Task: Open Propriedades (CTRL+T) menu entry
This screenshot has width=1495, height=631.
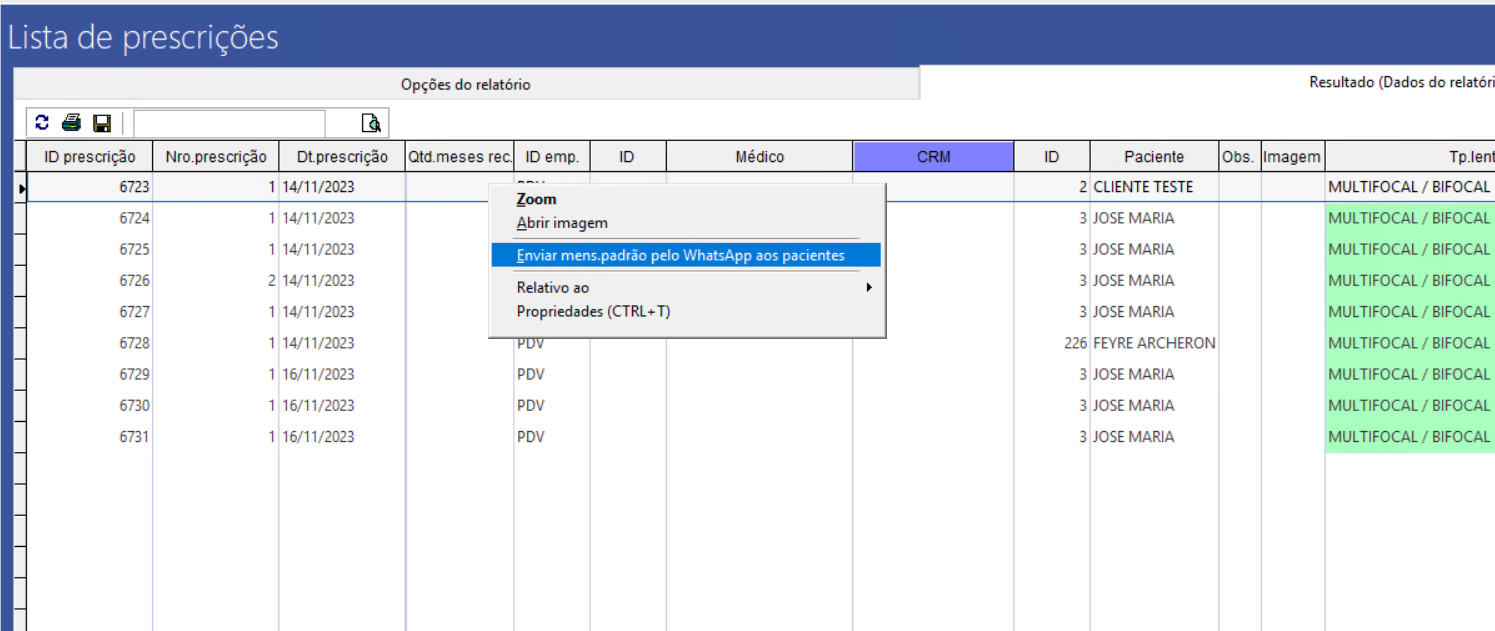Action: click(593, 311)
